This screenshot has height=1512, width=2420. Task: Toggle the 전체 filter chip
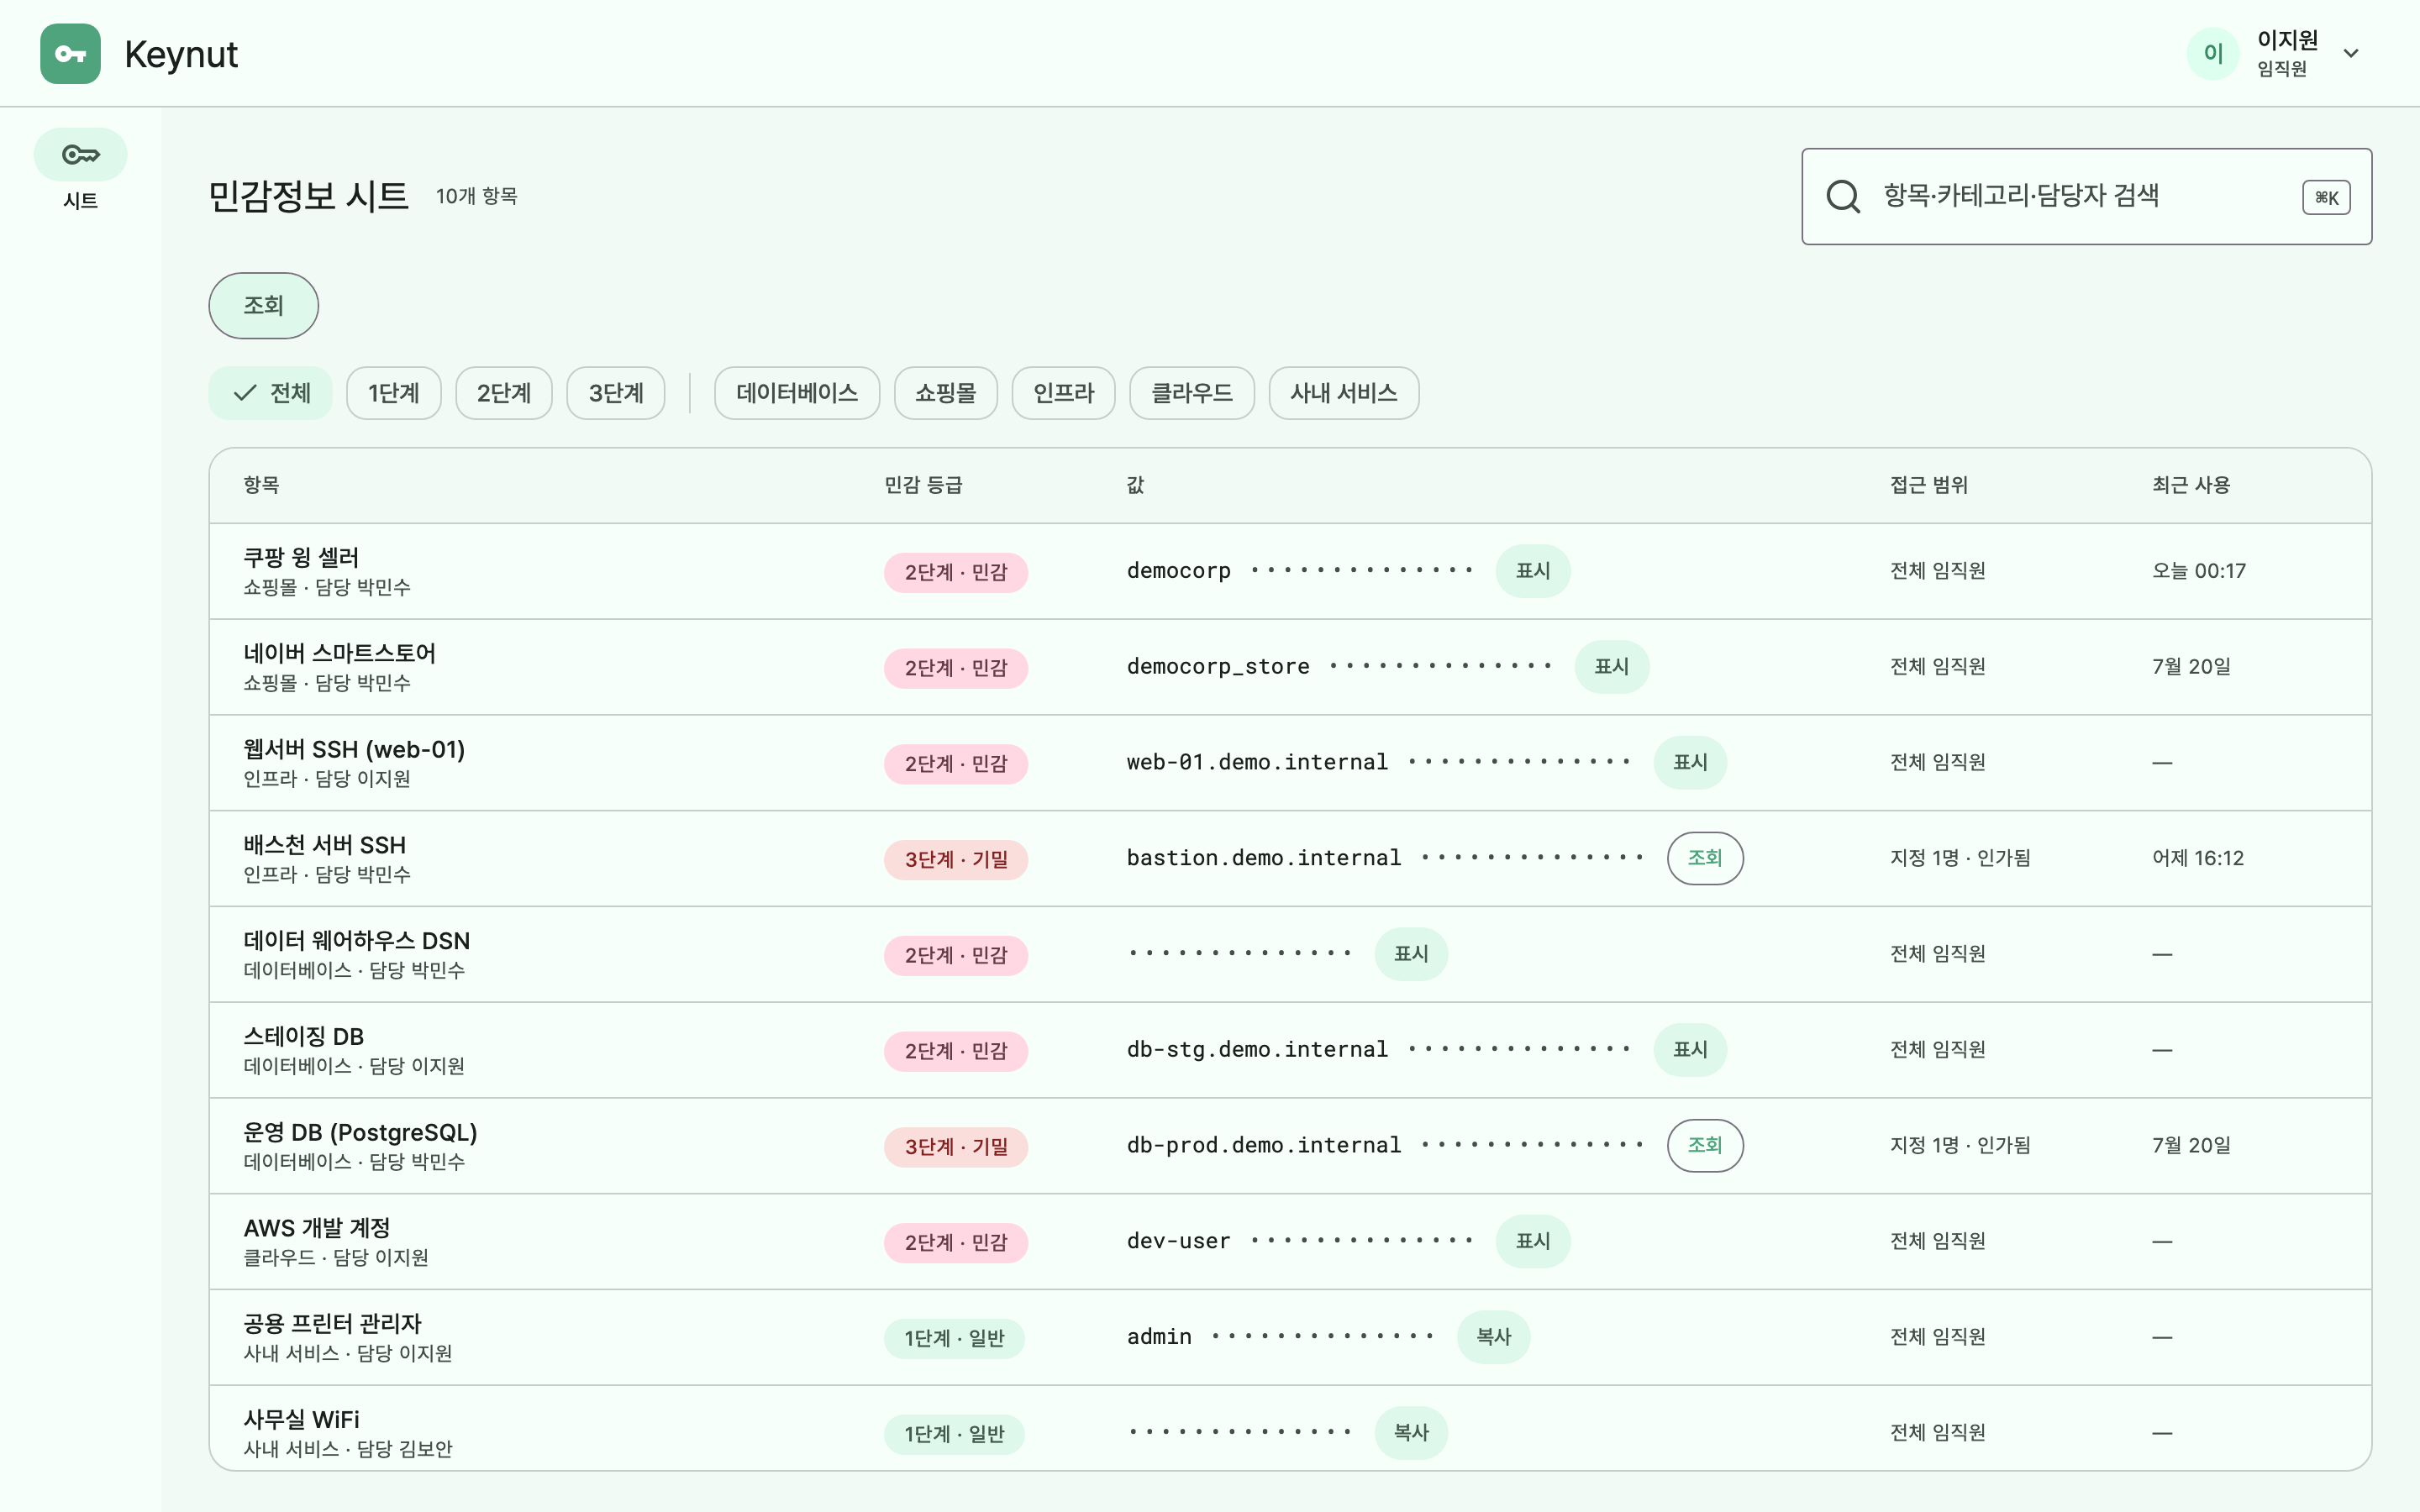coord(270,393)
